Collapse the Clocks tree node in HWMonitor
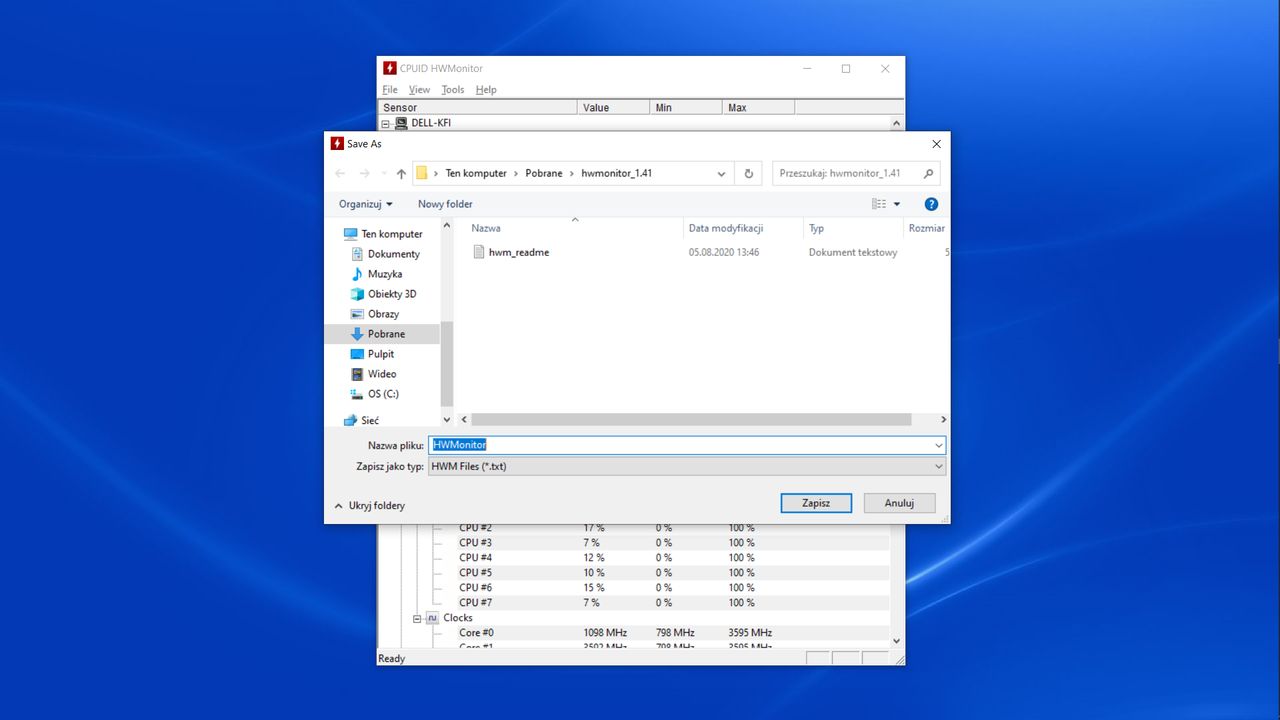Viewport: 1280px width, 720px height. click(418, 618)
